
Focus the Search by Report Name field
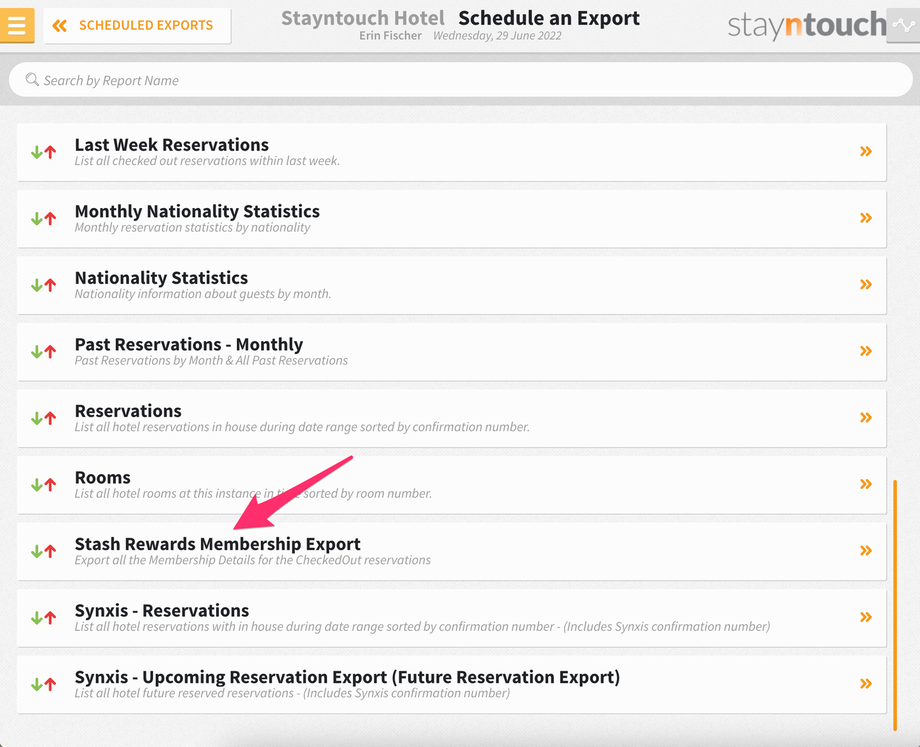pyautogui.click(x=461, y=80)
